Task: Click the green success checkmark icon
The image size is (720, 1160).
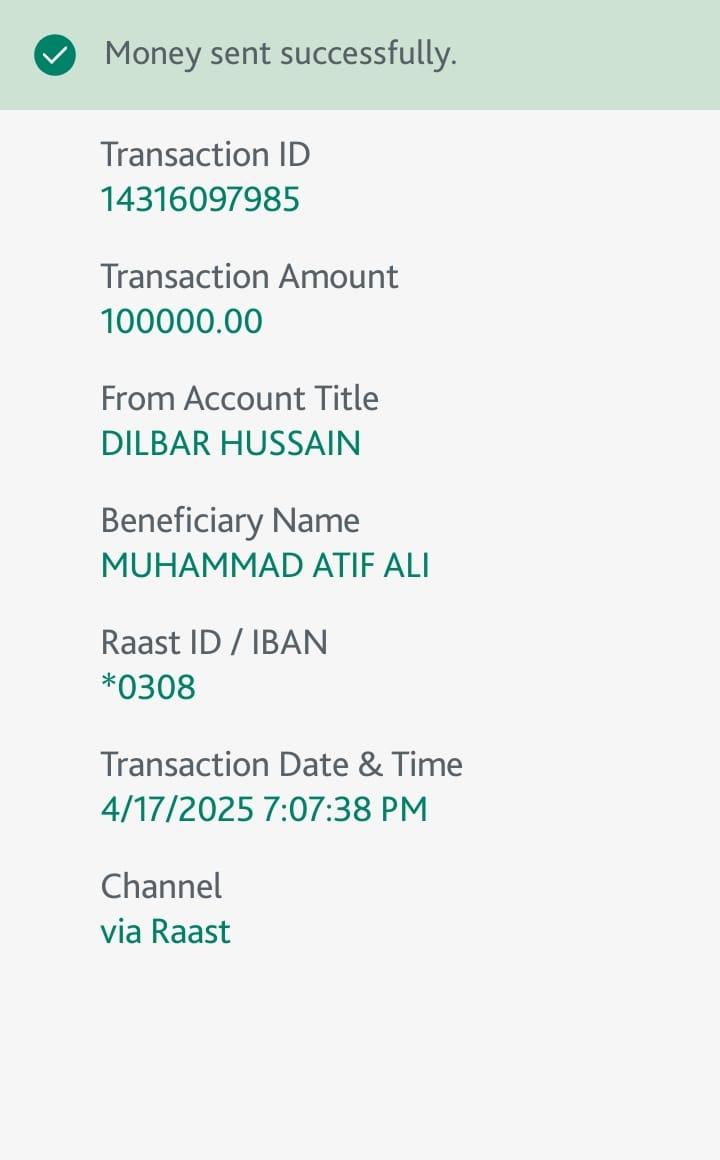Action: [55, 55]
